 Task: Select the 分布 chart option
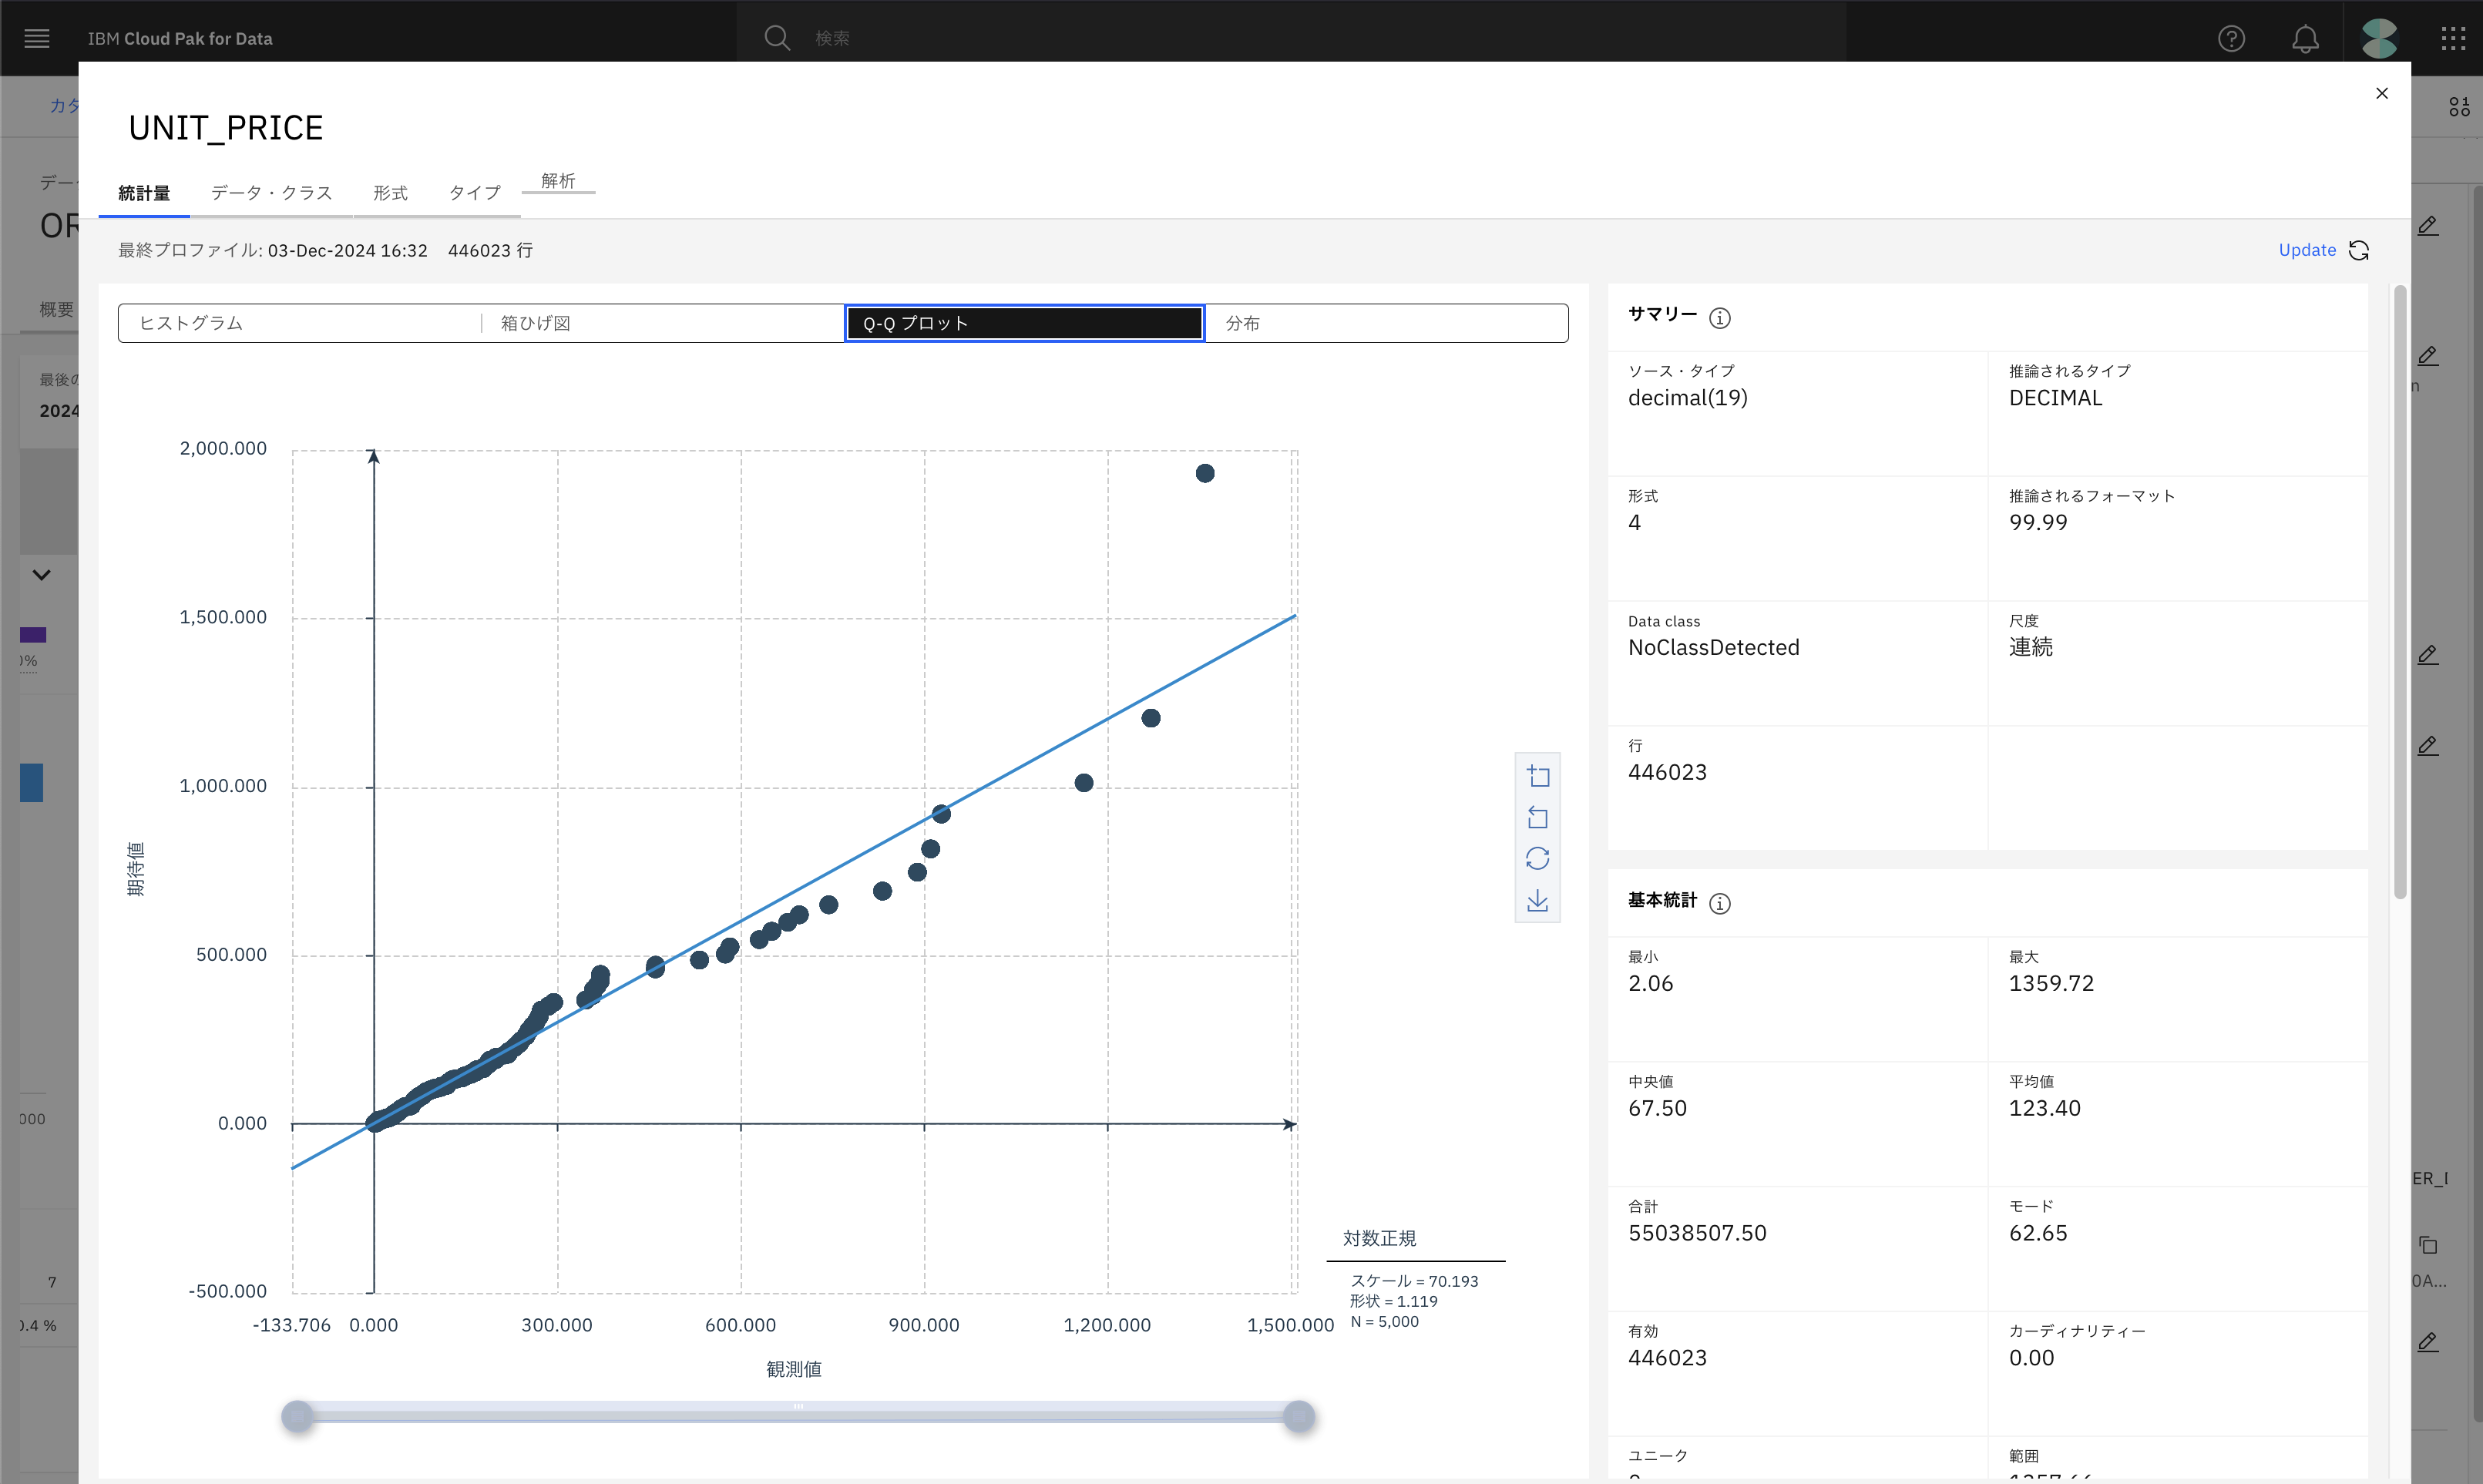[x=1386, y=323]
